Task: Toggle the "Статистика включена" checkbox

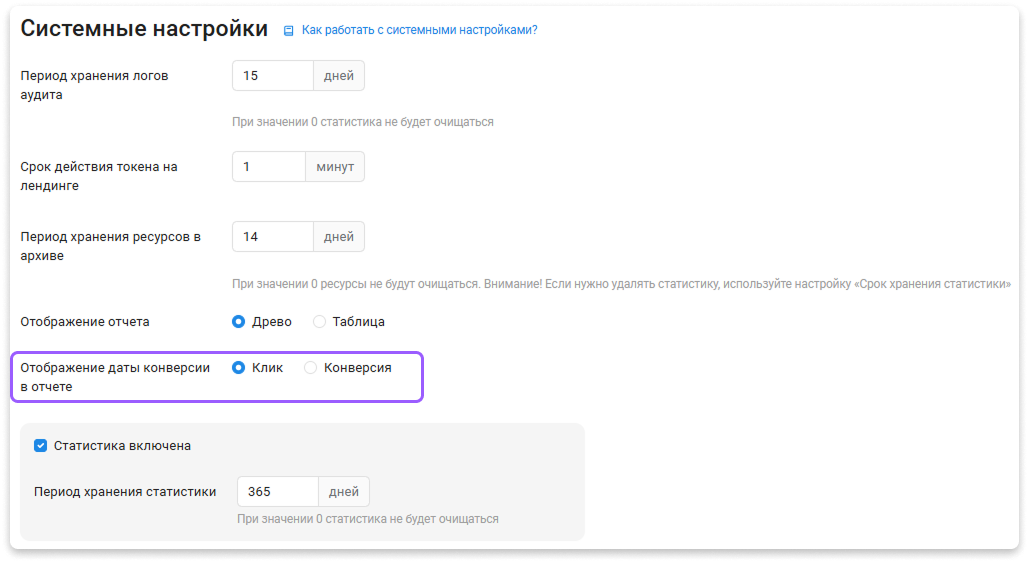Action: [41, 446]
